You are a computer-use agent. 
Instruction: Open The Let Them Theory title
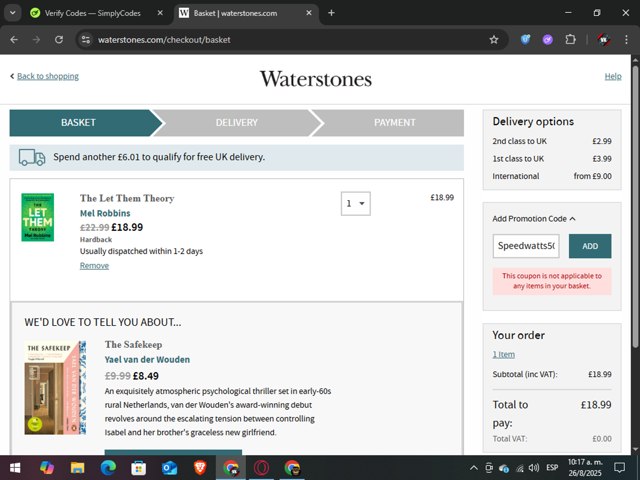pyautogui.click(x=127, y=198)
